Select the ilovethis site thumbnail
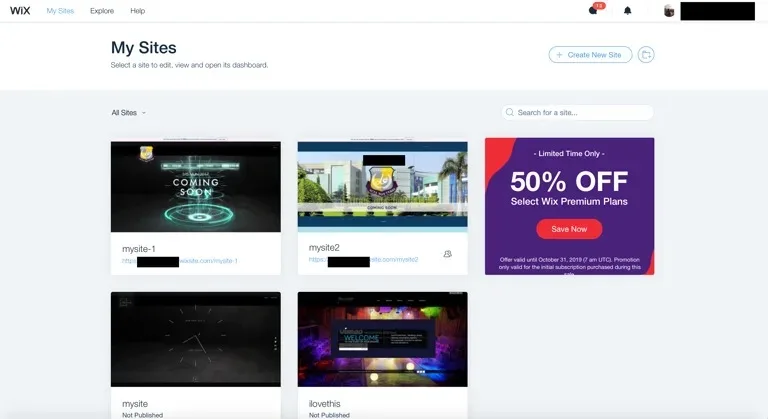The height and width of the screenshot is (419, 768). click(x=383, y=339)
